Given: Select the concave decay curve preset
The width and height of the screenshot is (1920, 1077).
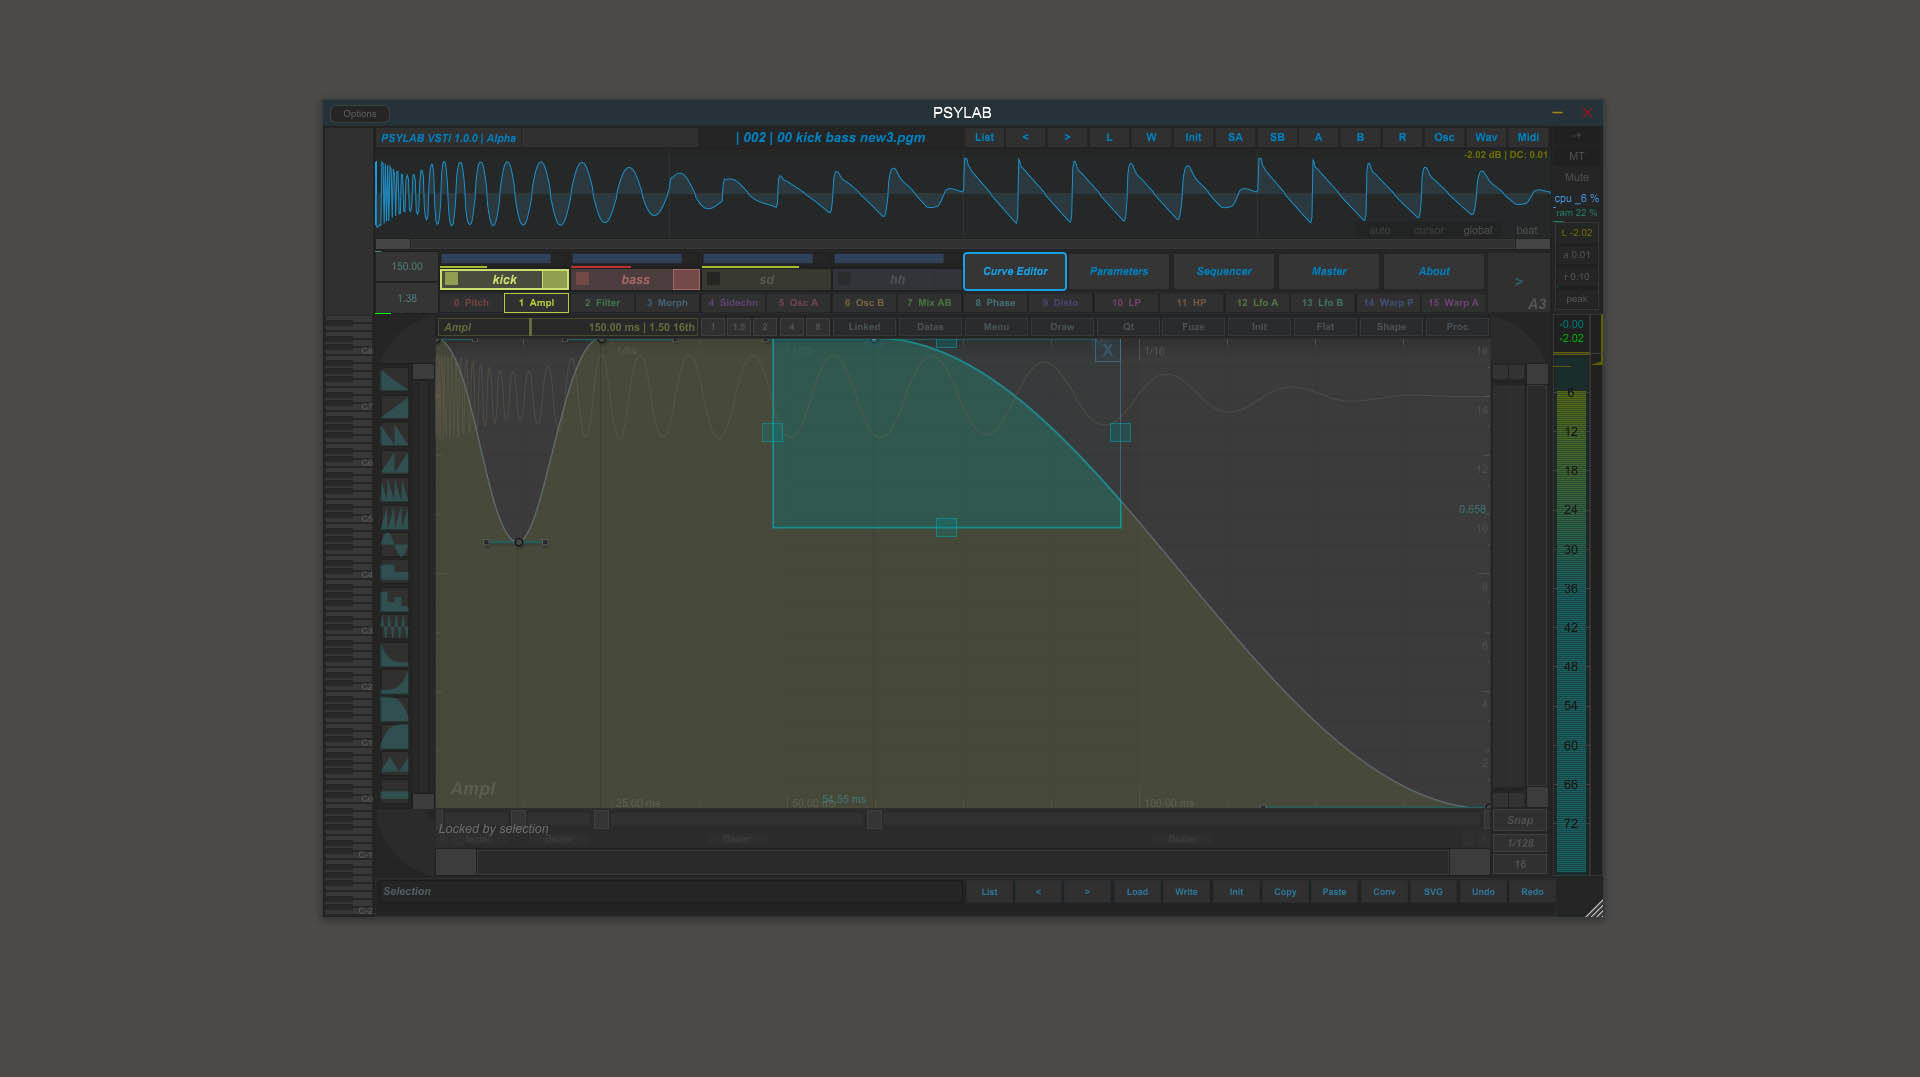Looking at the screenshot, I should [394, 655].
